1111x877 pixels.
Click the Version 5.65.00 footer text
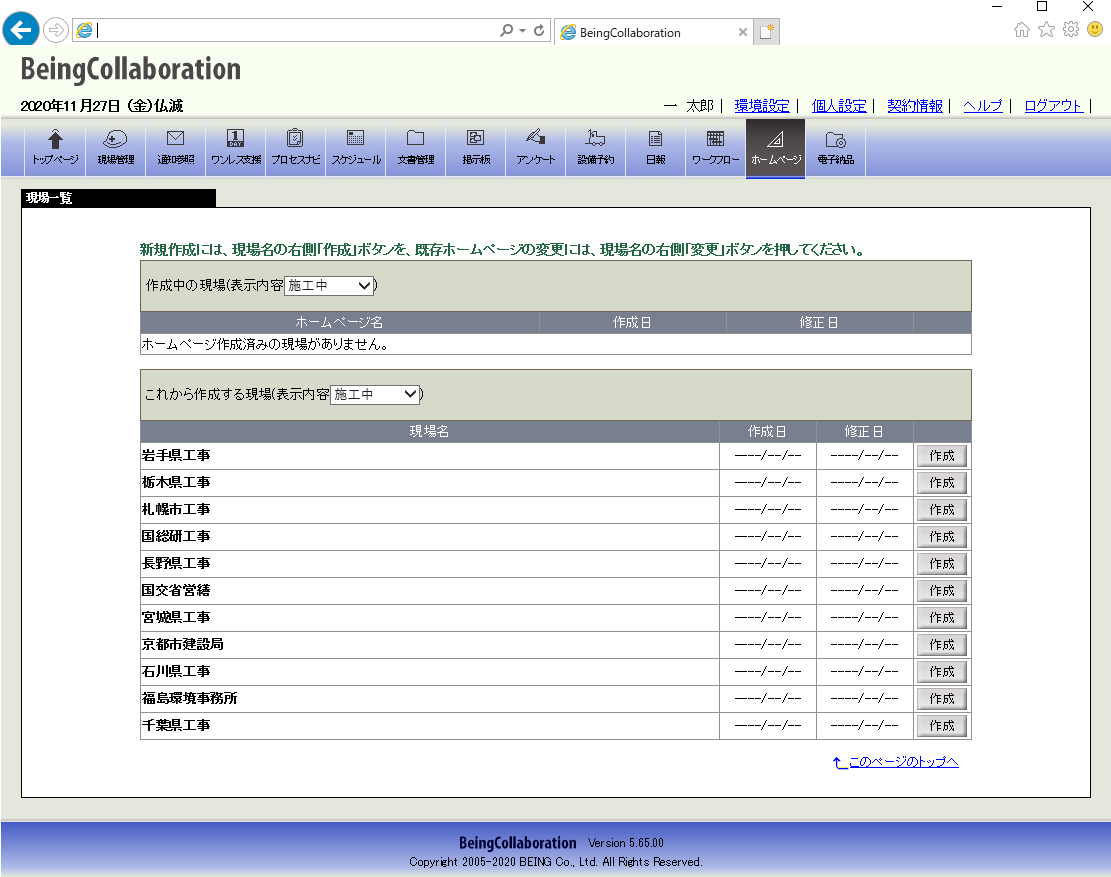(626, 843)
